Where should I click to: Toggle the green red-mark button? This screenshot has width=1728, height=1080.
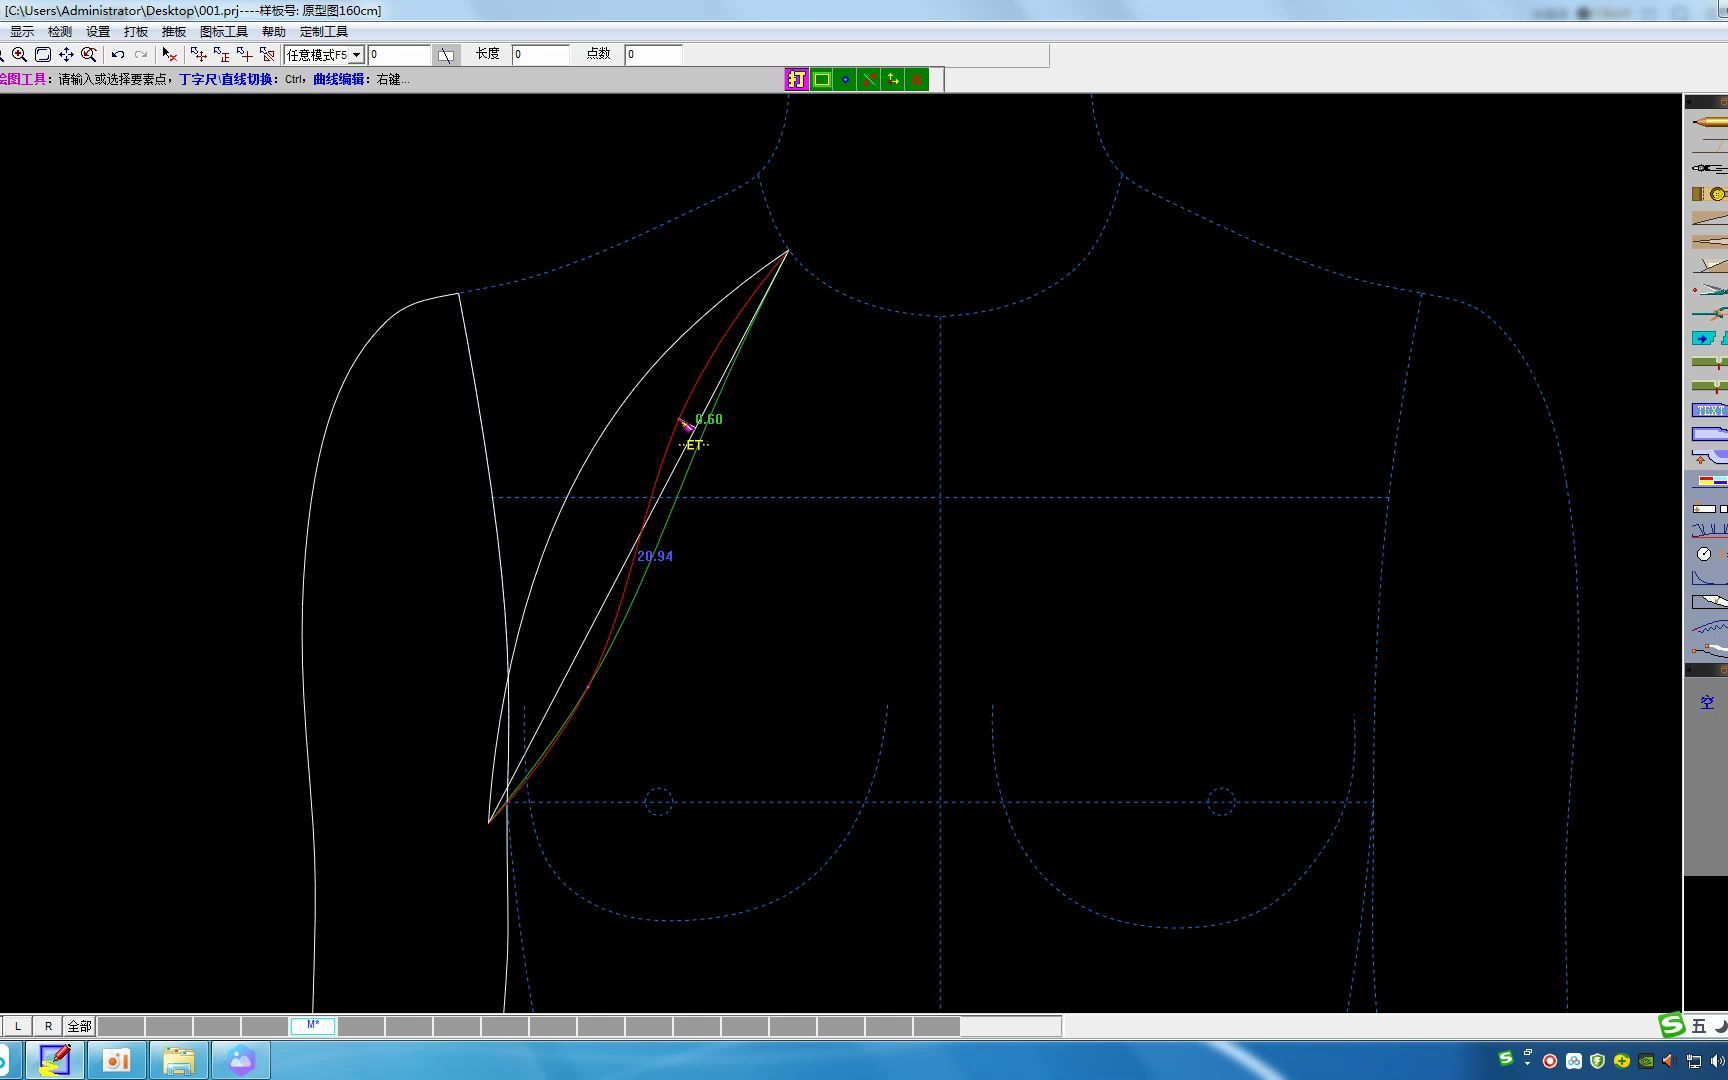coord(917,79)
